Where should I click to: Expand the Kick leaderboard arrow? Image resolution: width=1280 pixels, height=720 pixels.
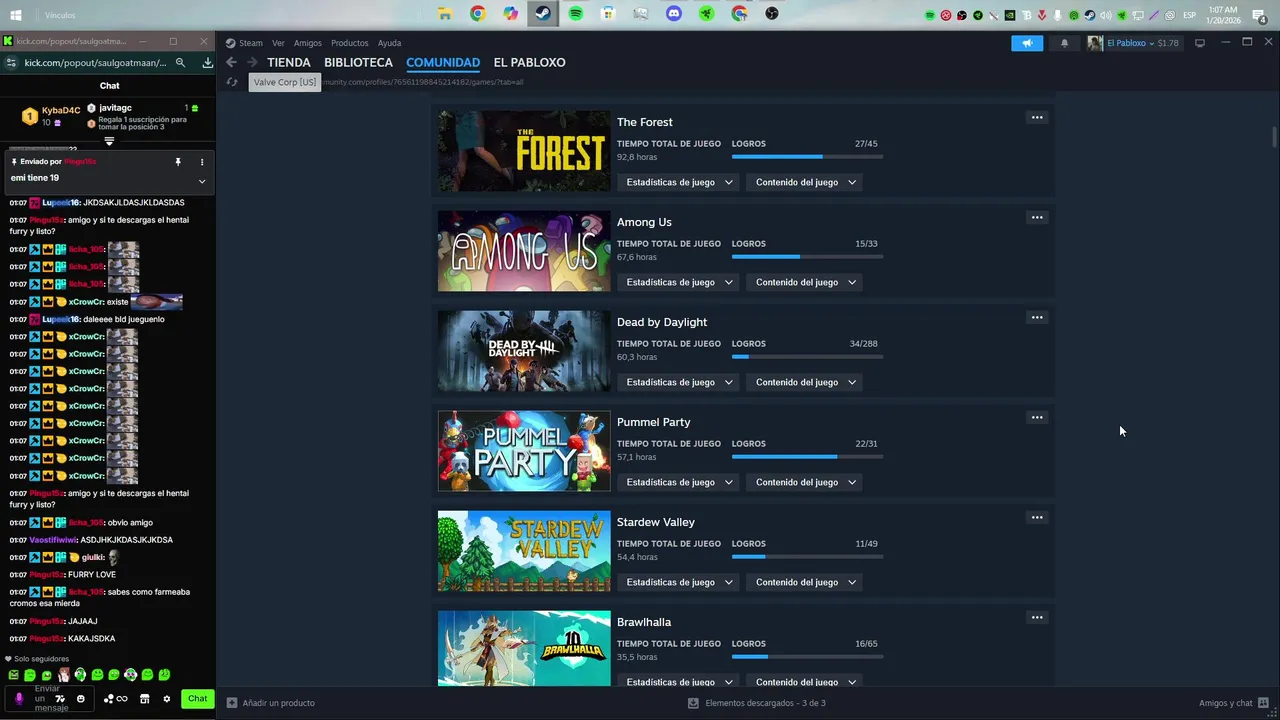click(109, 141)
